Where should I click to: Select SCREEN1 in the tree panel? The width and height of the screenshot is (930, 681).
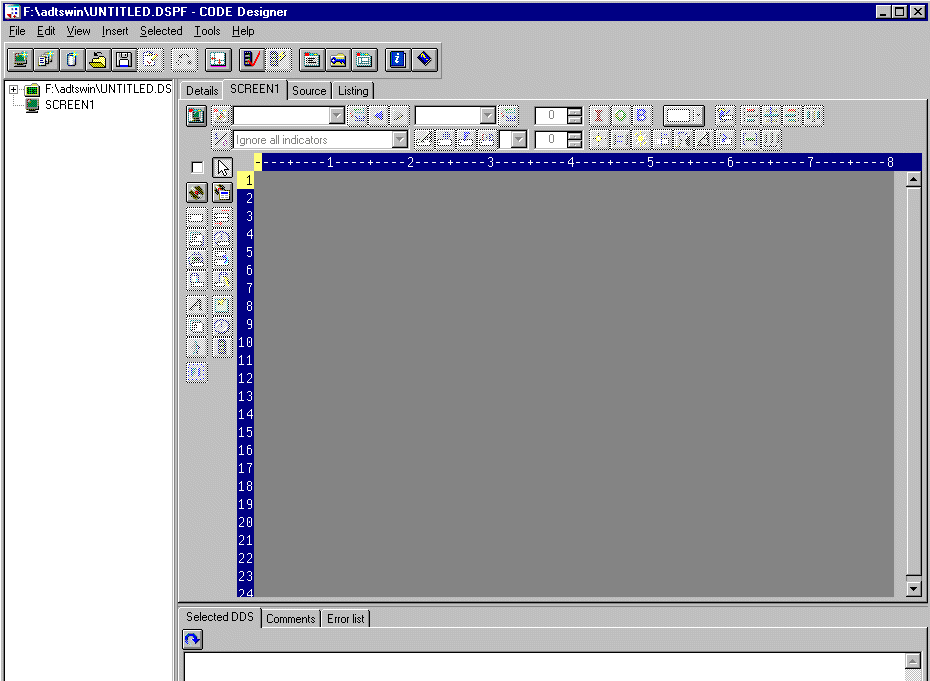coord(69,105)
